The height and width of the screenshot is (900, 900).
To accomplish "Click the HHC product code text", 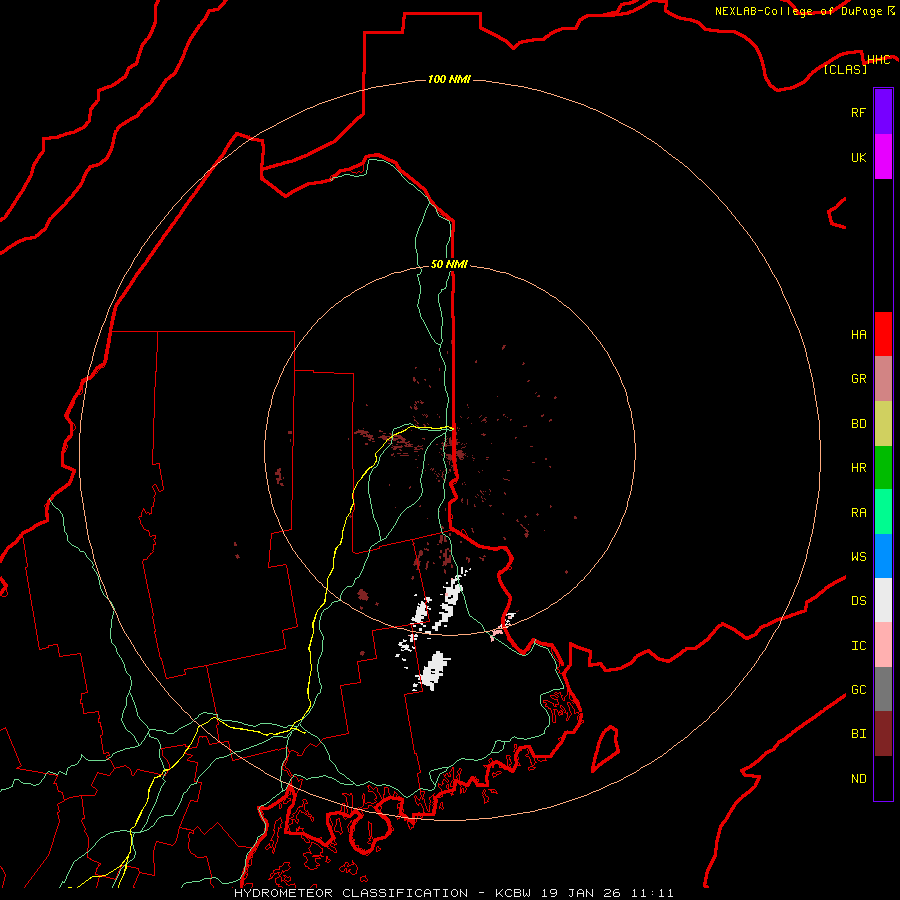I will [x=878, y=60].
